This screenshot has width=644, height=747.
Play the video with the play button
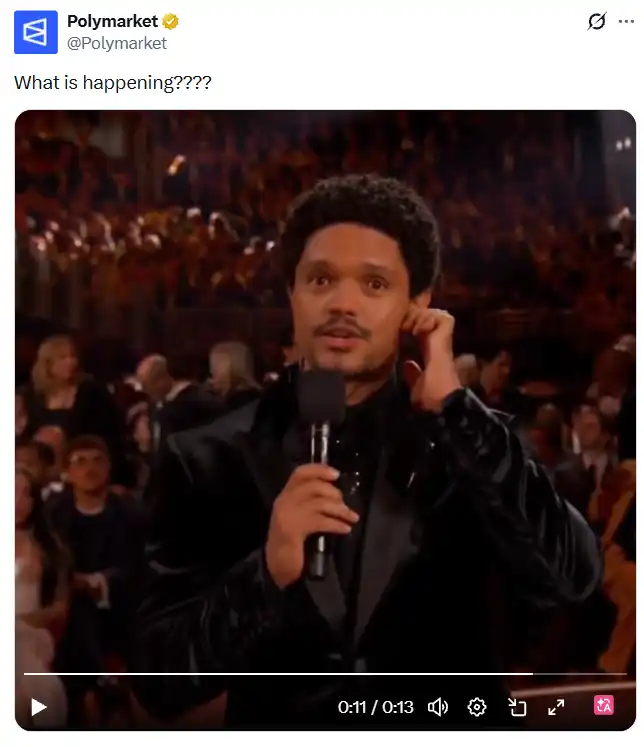coord(39,707)
